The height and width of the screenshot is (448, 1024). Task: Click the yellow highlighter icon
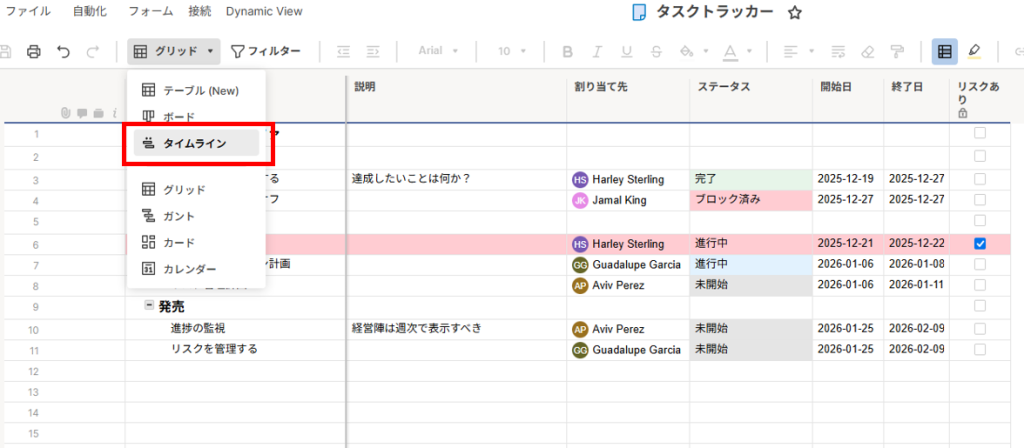pyautogui.click(x=975, y=51)
